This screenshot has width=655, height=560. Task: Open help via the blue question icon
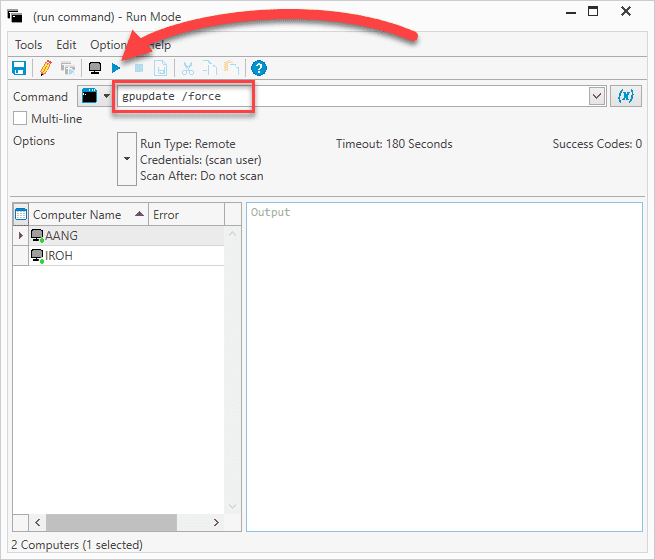pyautogui.click(x=259, y=68)
